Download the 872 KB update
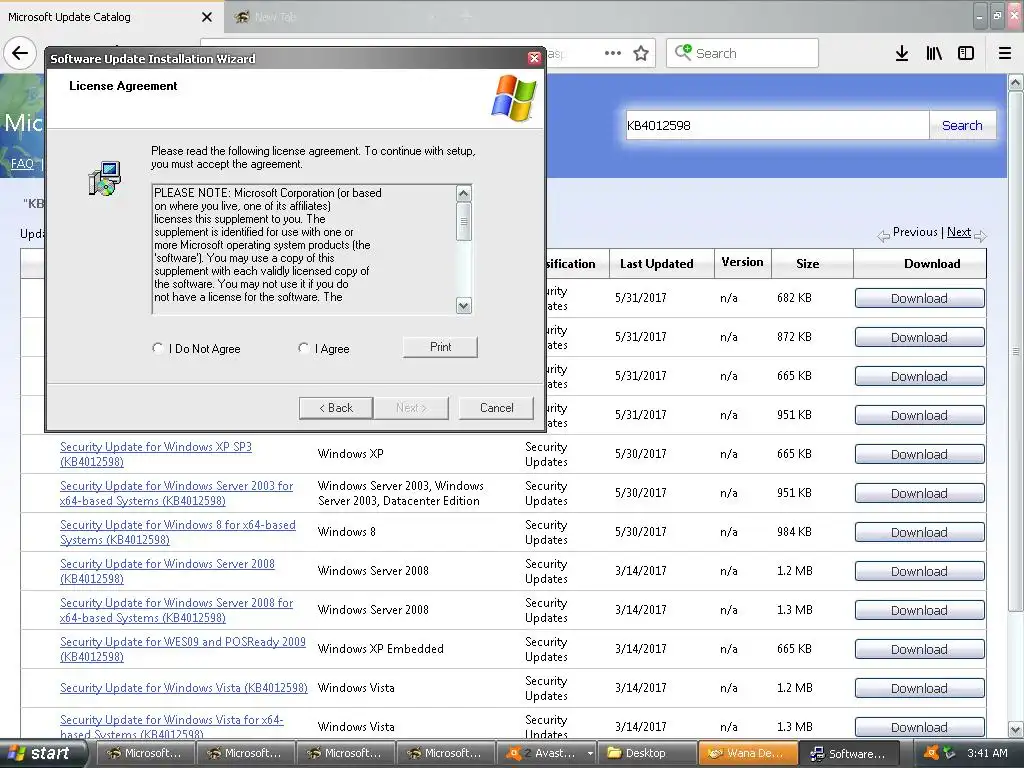The image size is (1024, 768). (919, 337)
